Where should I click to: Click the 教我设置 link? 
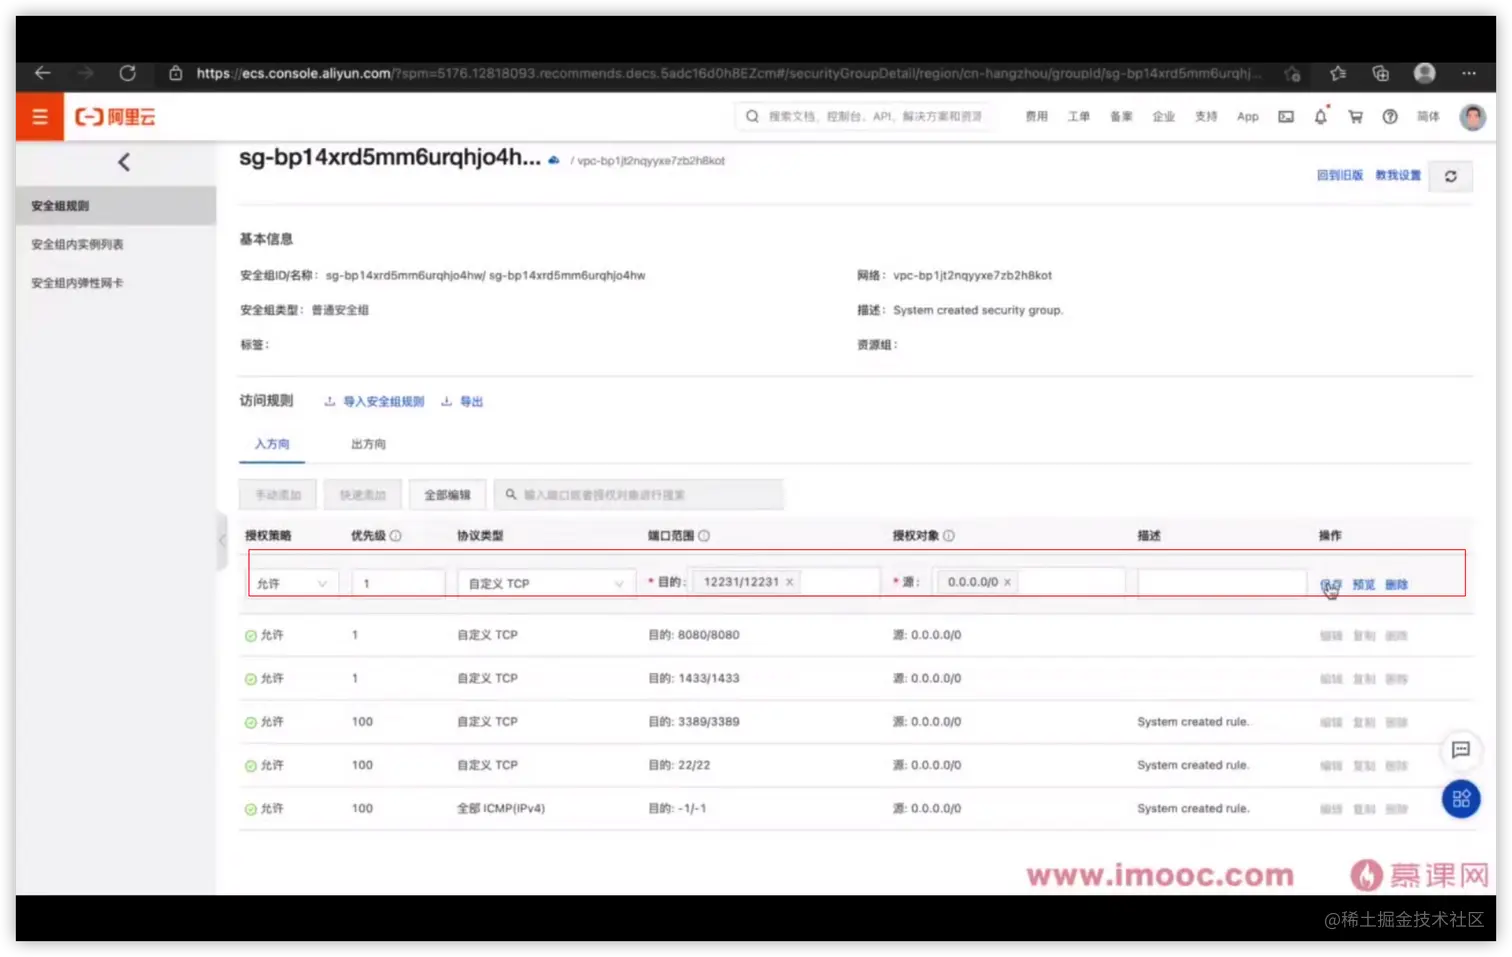pyautogui.click(x=1398, y=175)
